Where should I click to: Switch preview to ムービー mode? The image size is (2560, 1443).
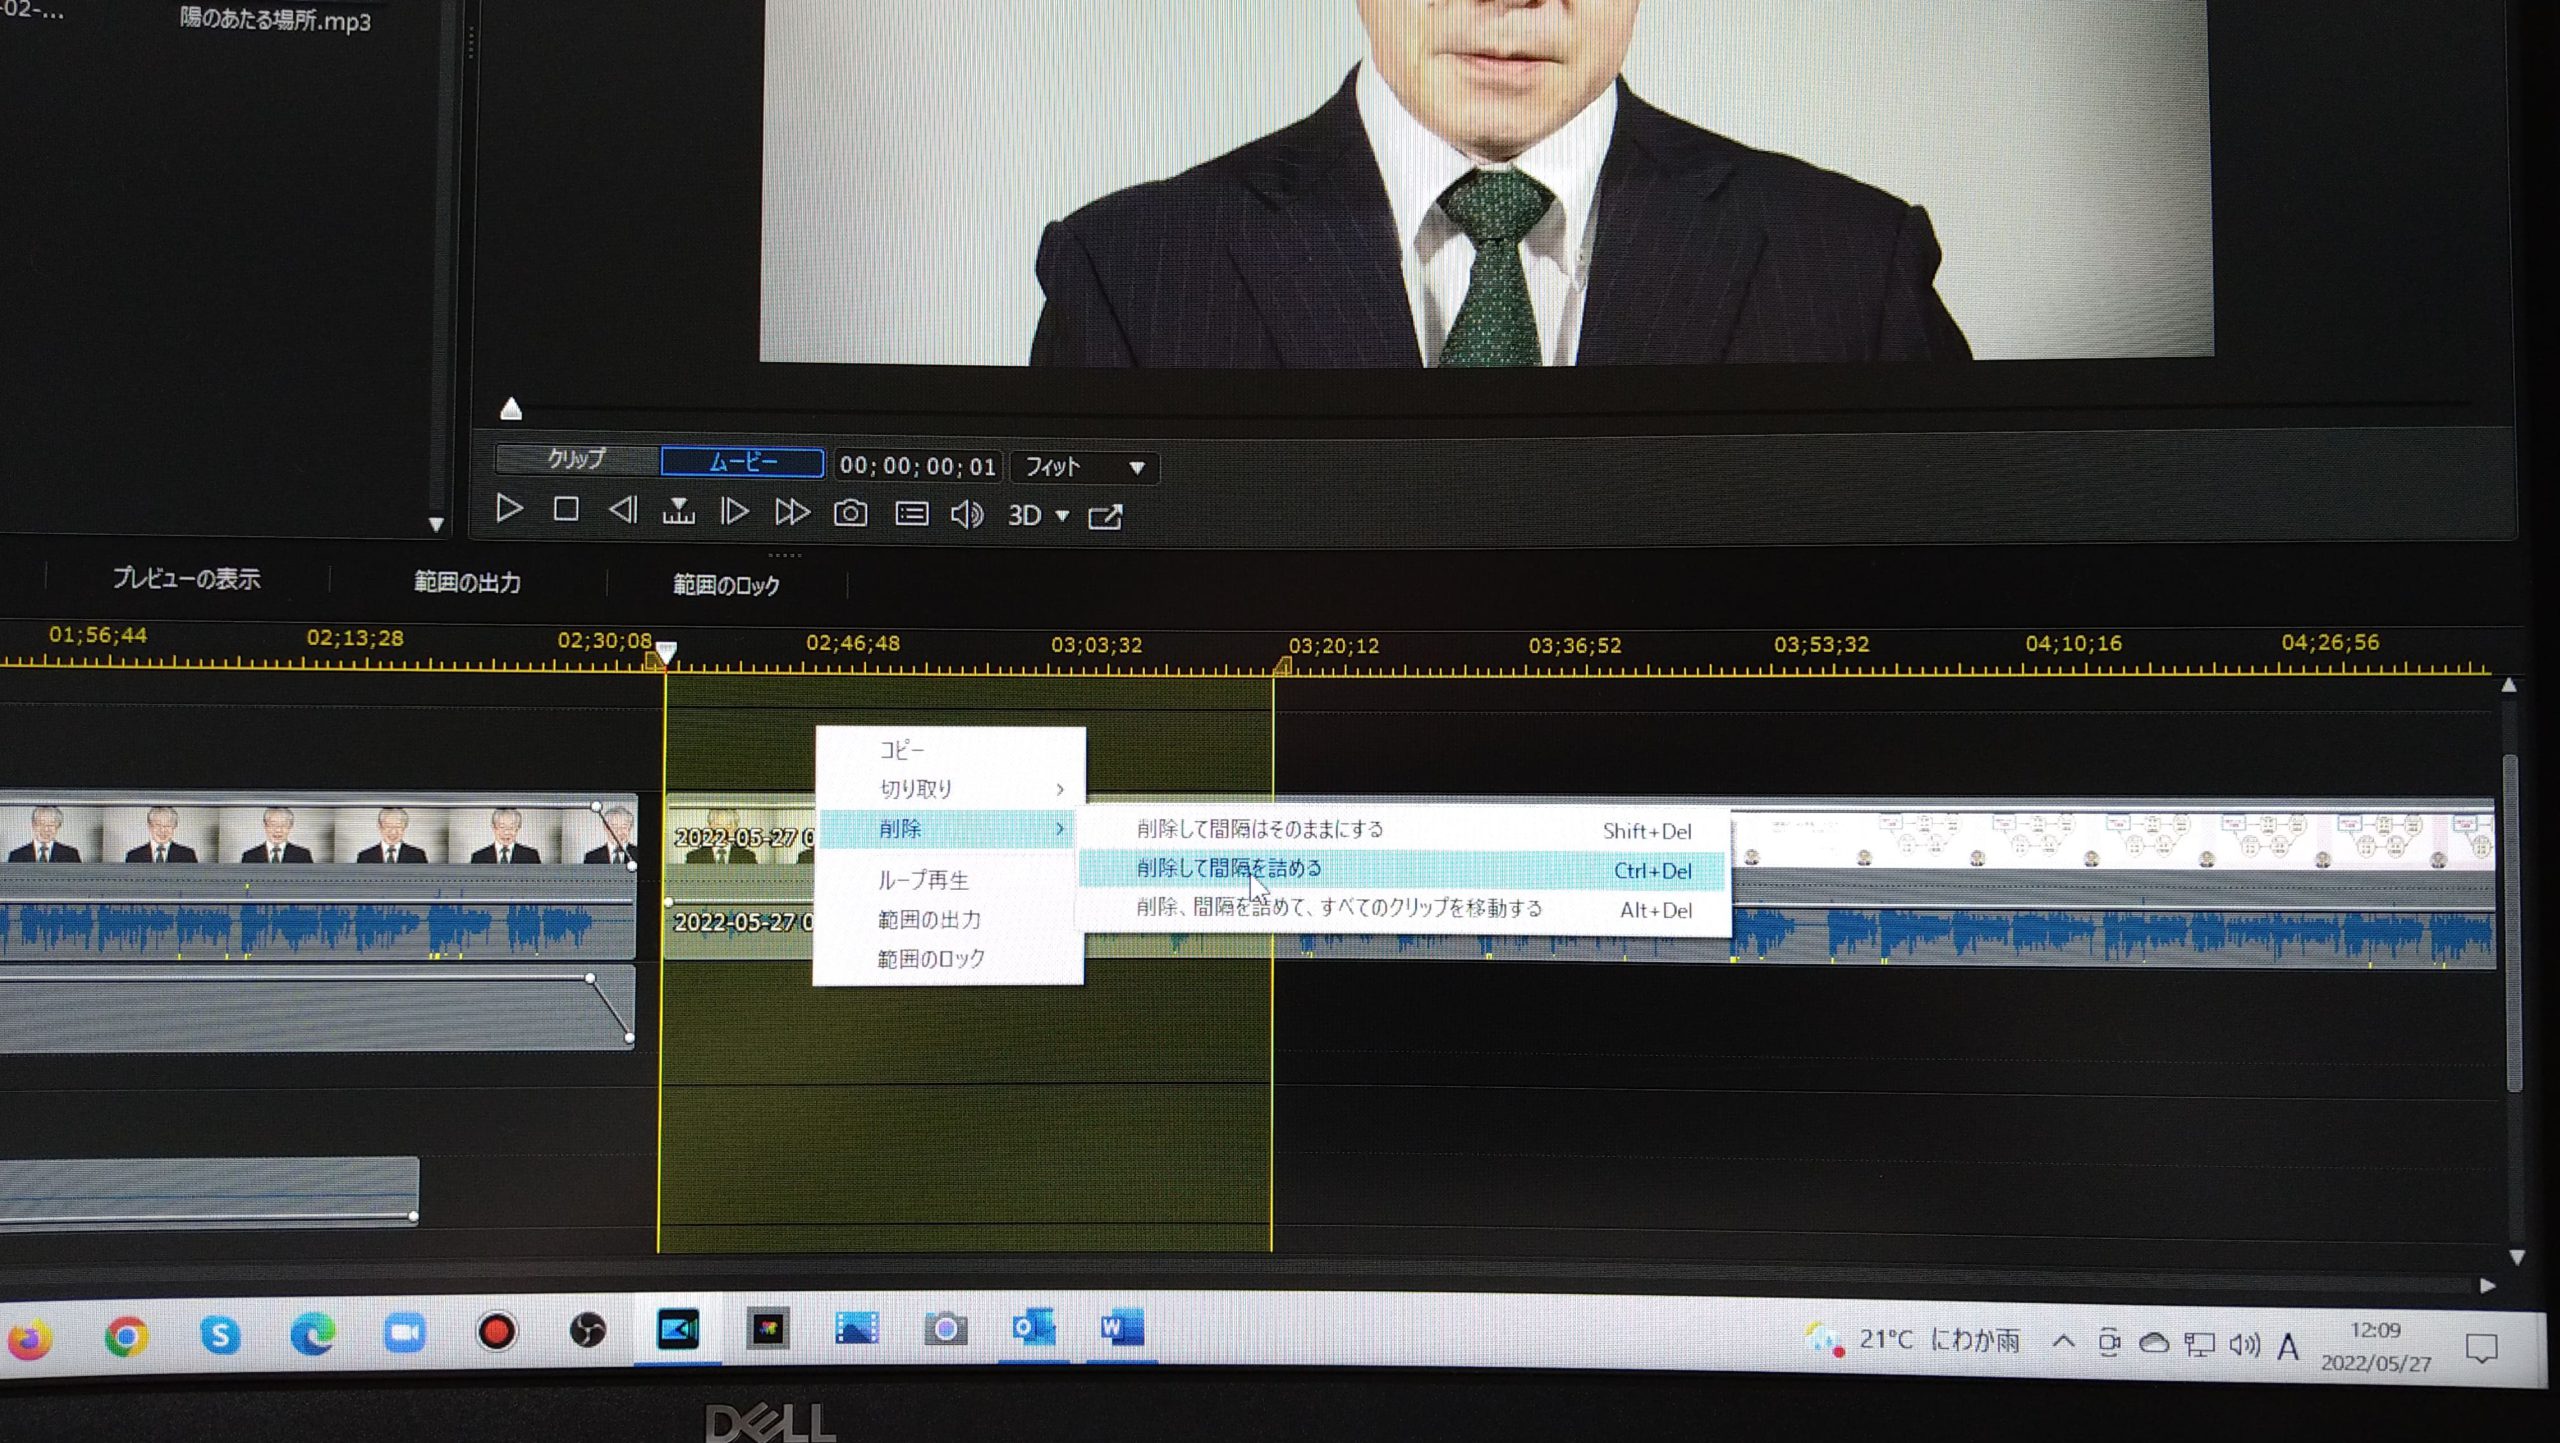pyautogui.click(x=742, y=462)
